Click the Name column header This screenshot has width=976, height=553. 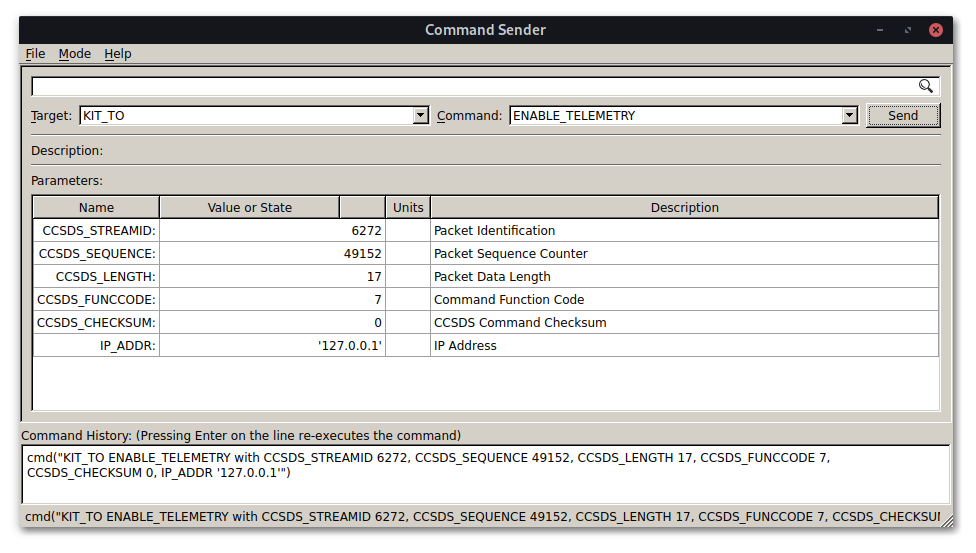[96, 208]
